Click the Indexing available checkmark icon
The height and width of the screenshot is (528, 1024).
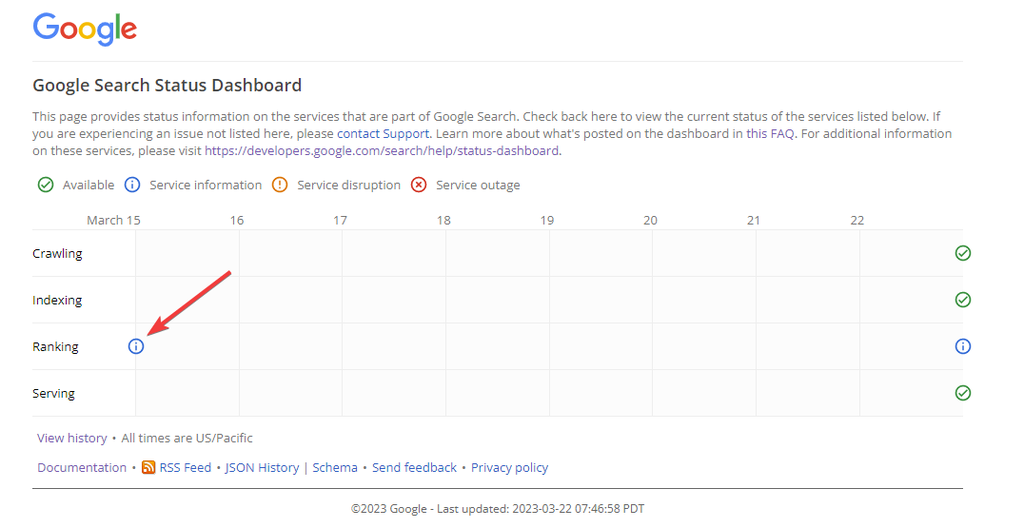pyautogui.click(x=963, y=300)
